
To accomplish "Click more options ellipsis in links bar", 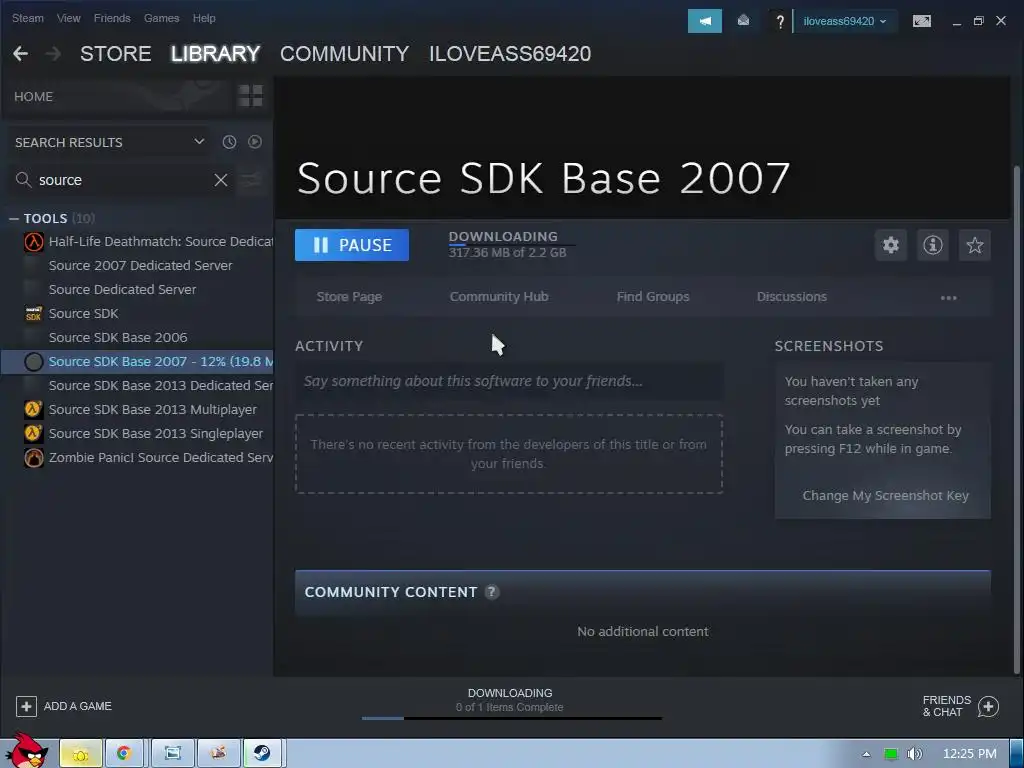I will (948, 298).
